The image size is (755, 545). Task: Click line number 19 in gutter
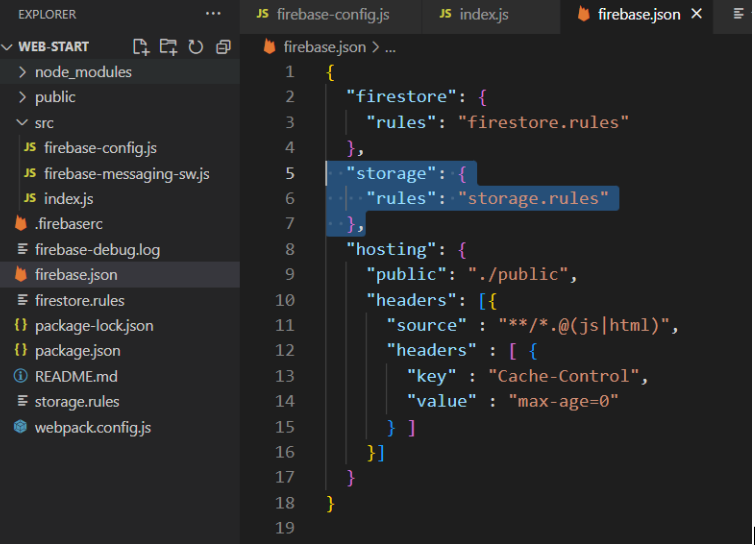coord(285,528)
